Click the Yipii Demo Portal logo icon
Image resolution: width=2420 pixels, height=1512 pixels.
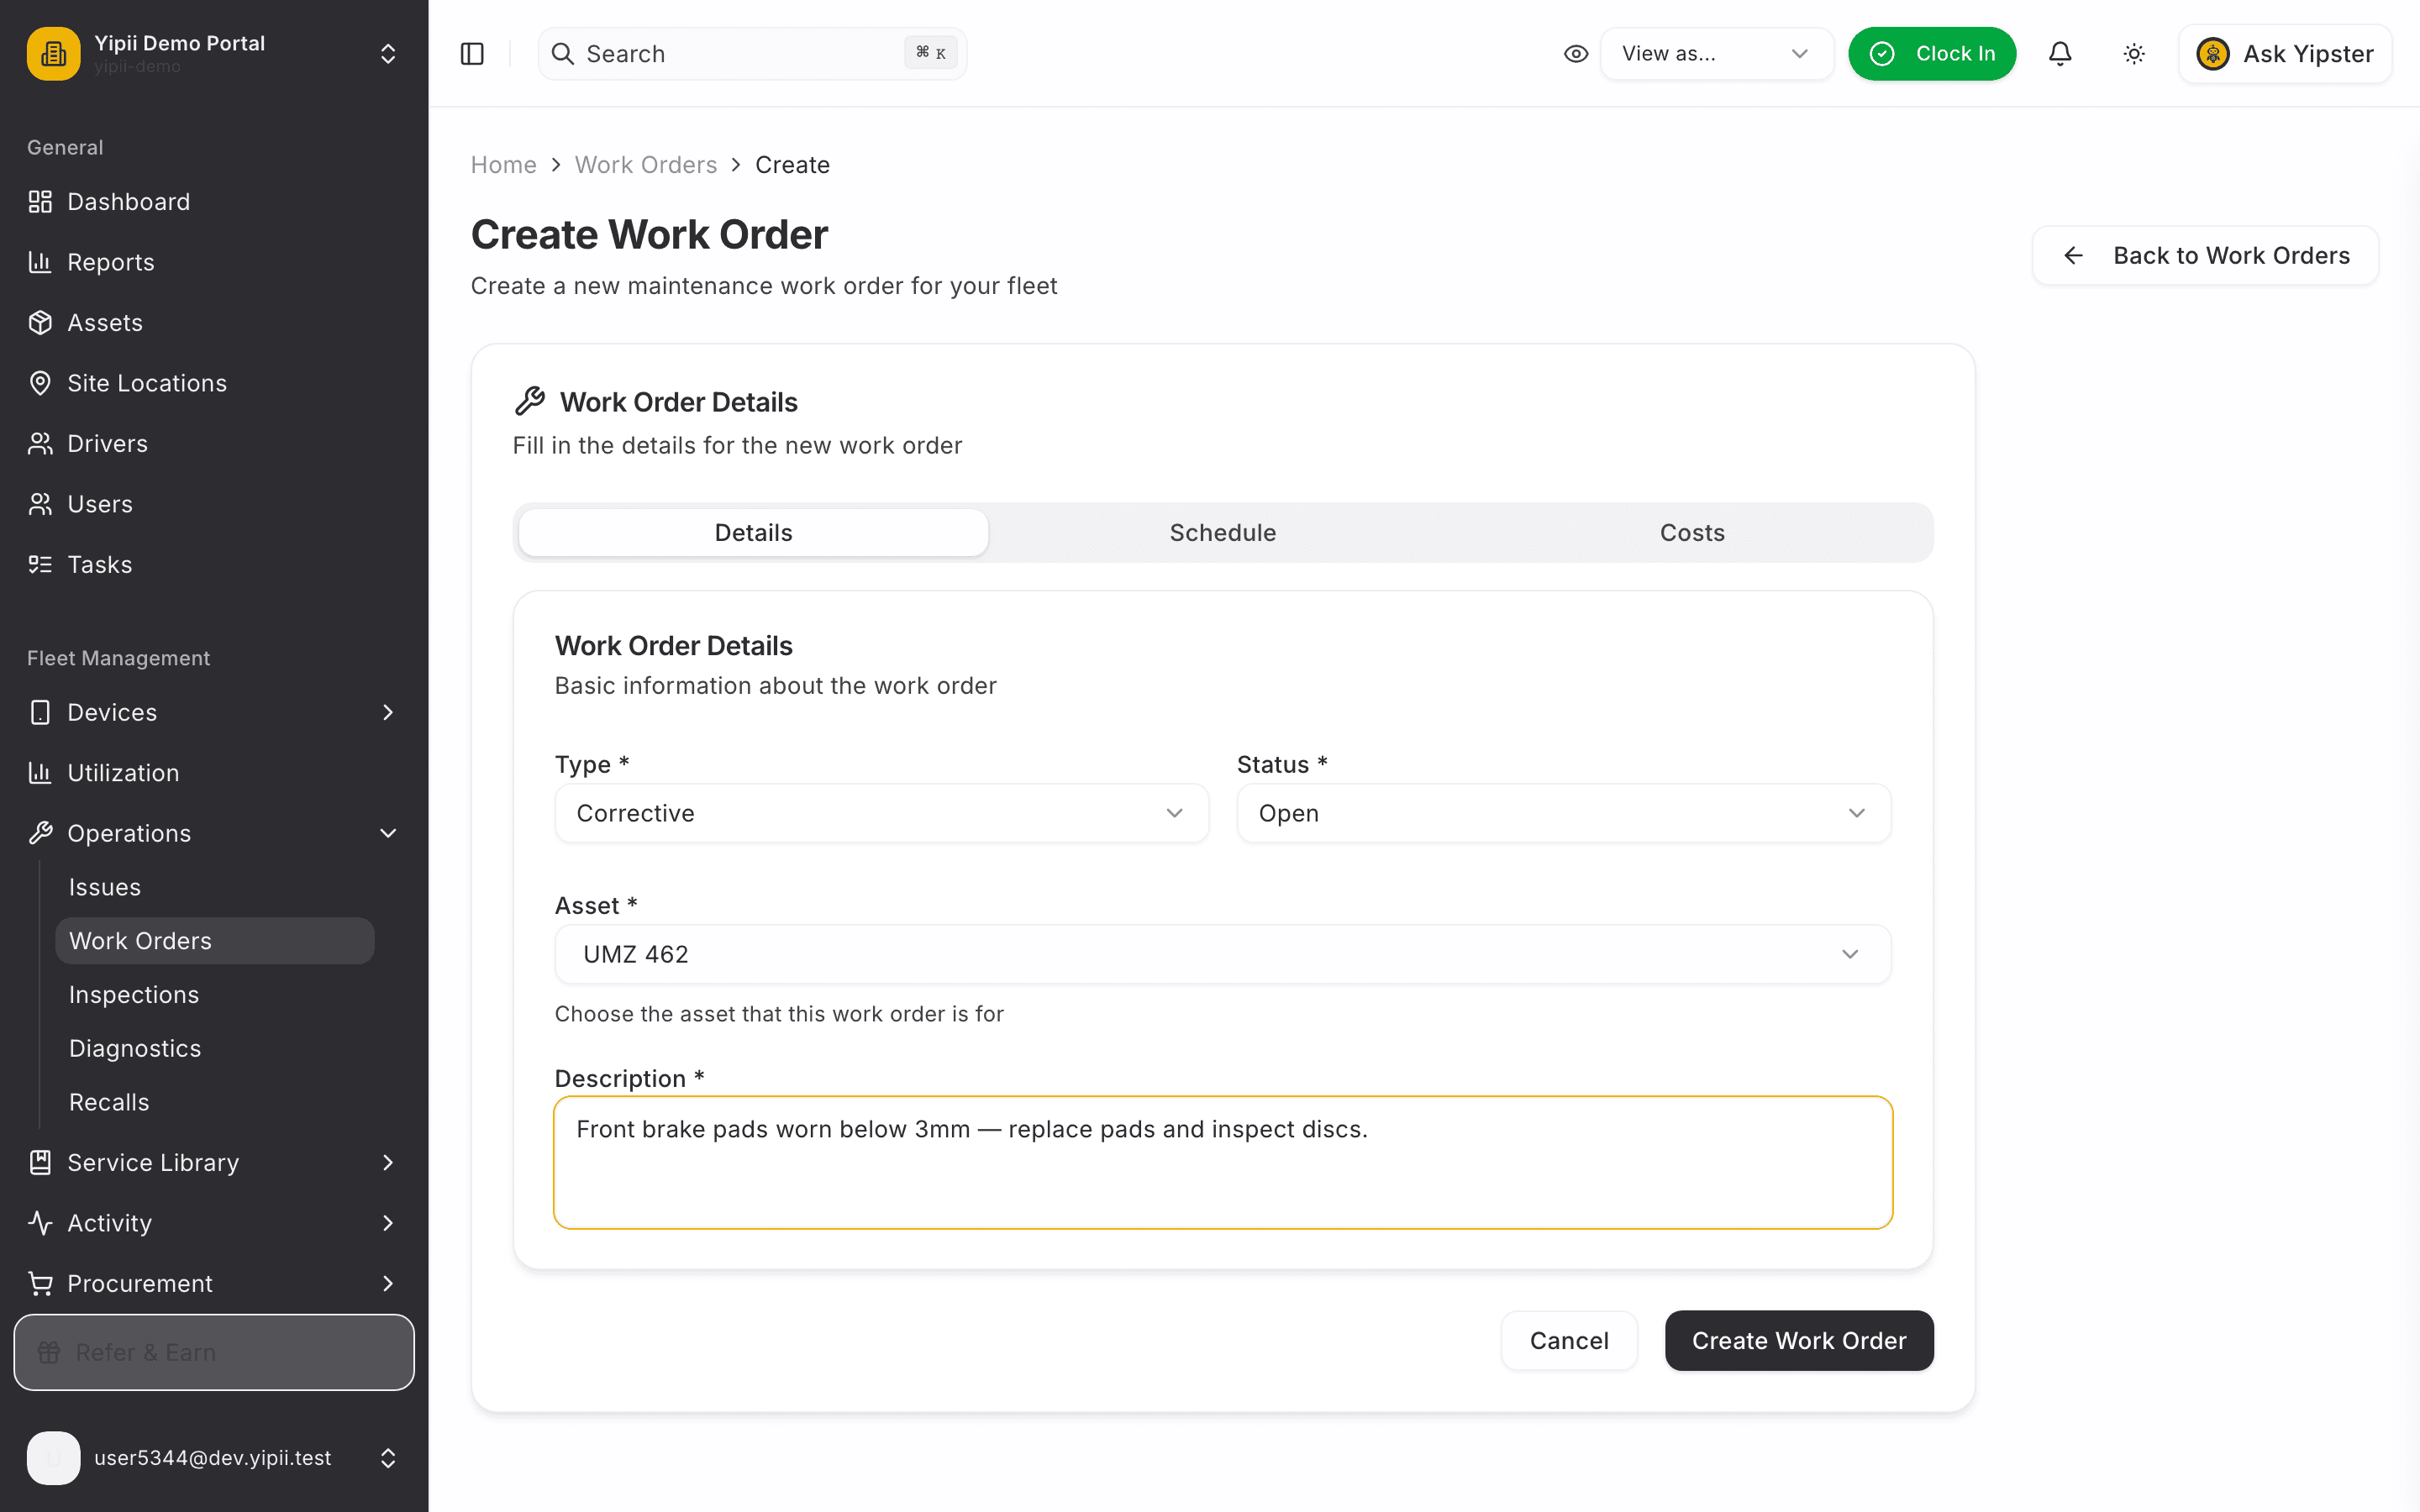[x=53, y=53]
